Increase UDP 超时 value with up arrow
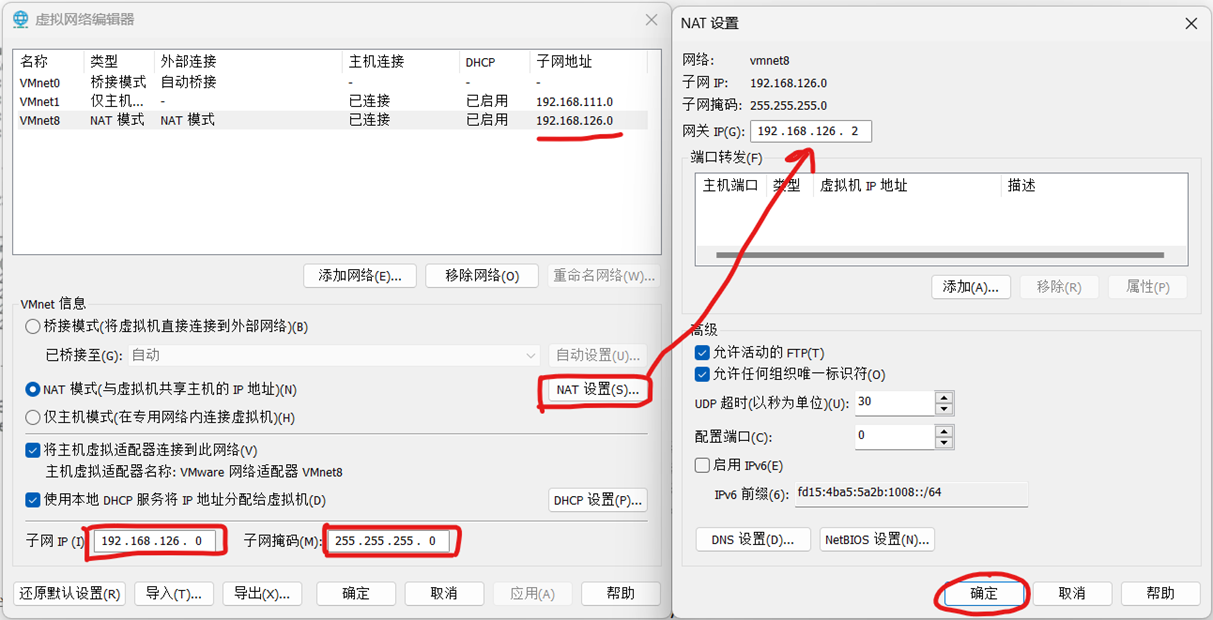1213x620 pixels. click(943, 397)
